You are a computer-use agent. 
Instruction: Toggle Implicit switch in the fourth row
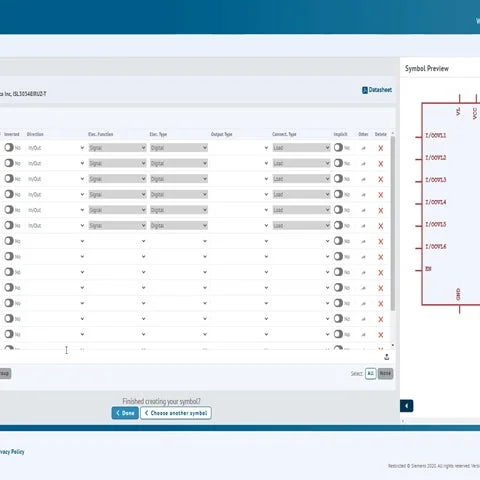(x=338, y=194)
